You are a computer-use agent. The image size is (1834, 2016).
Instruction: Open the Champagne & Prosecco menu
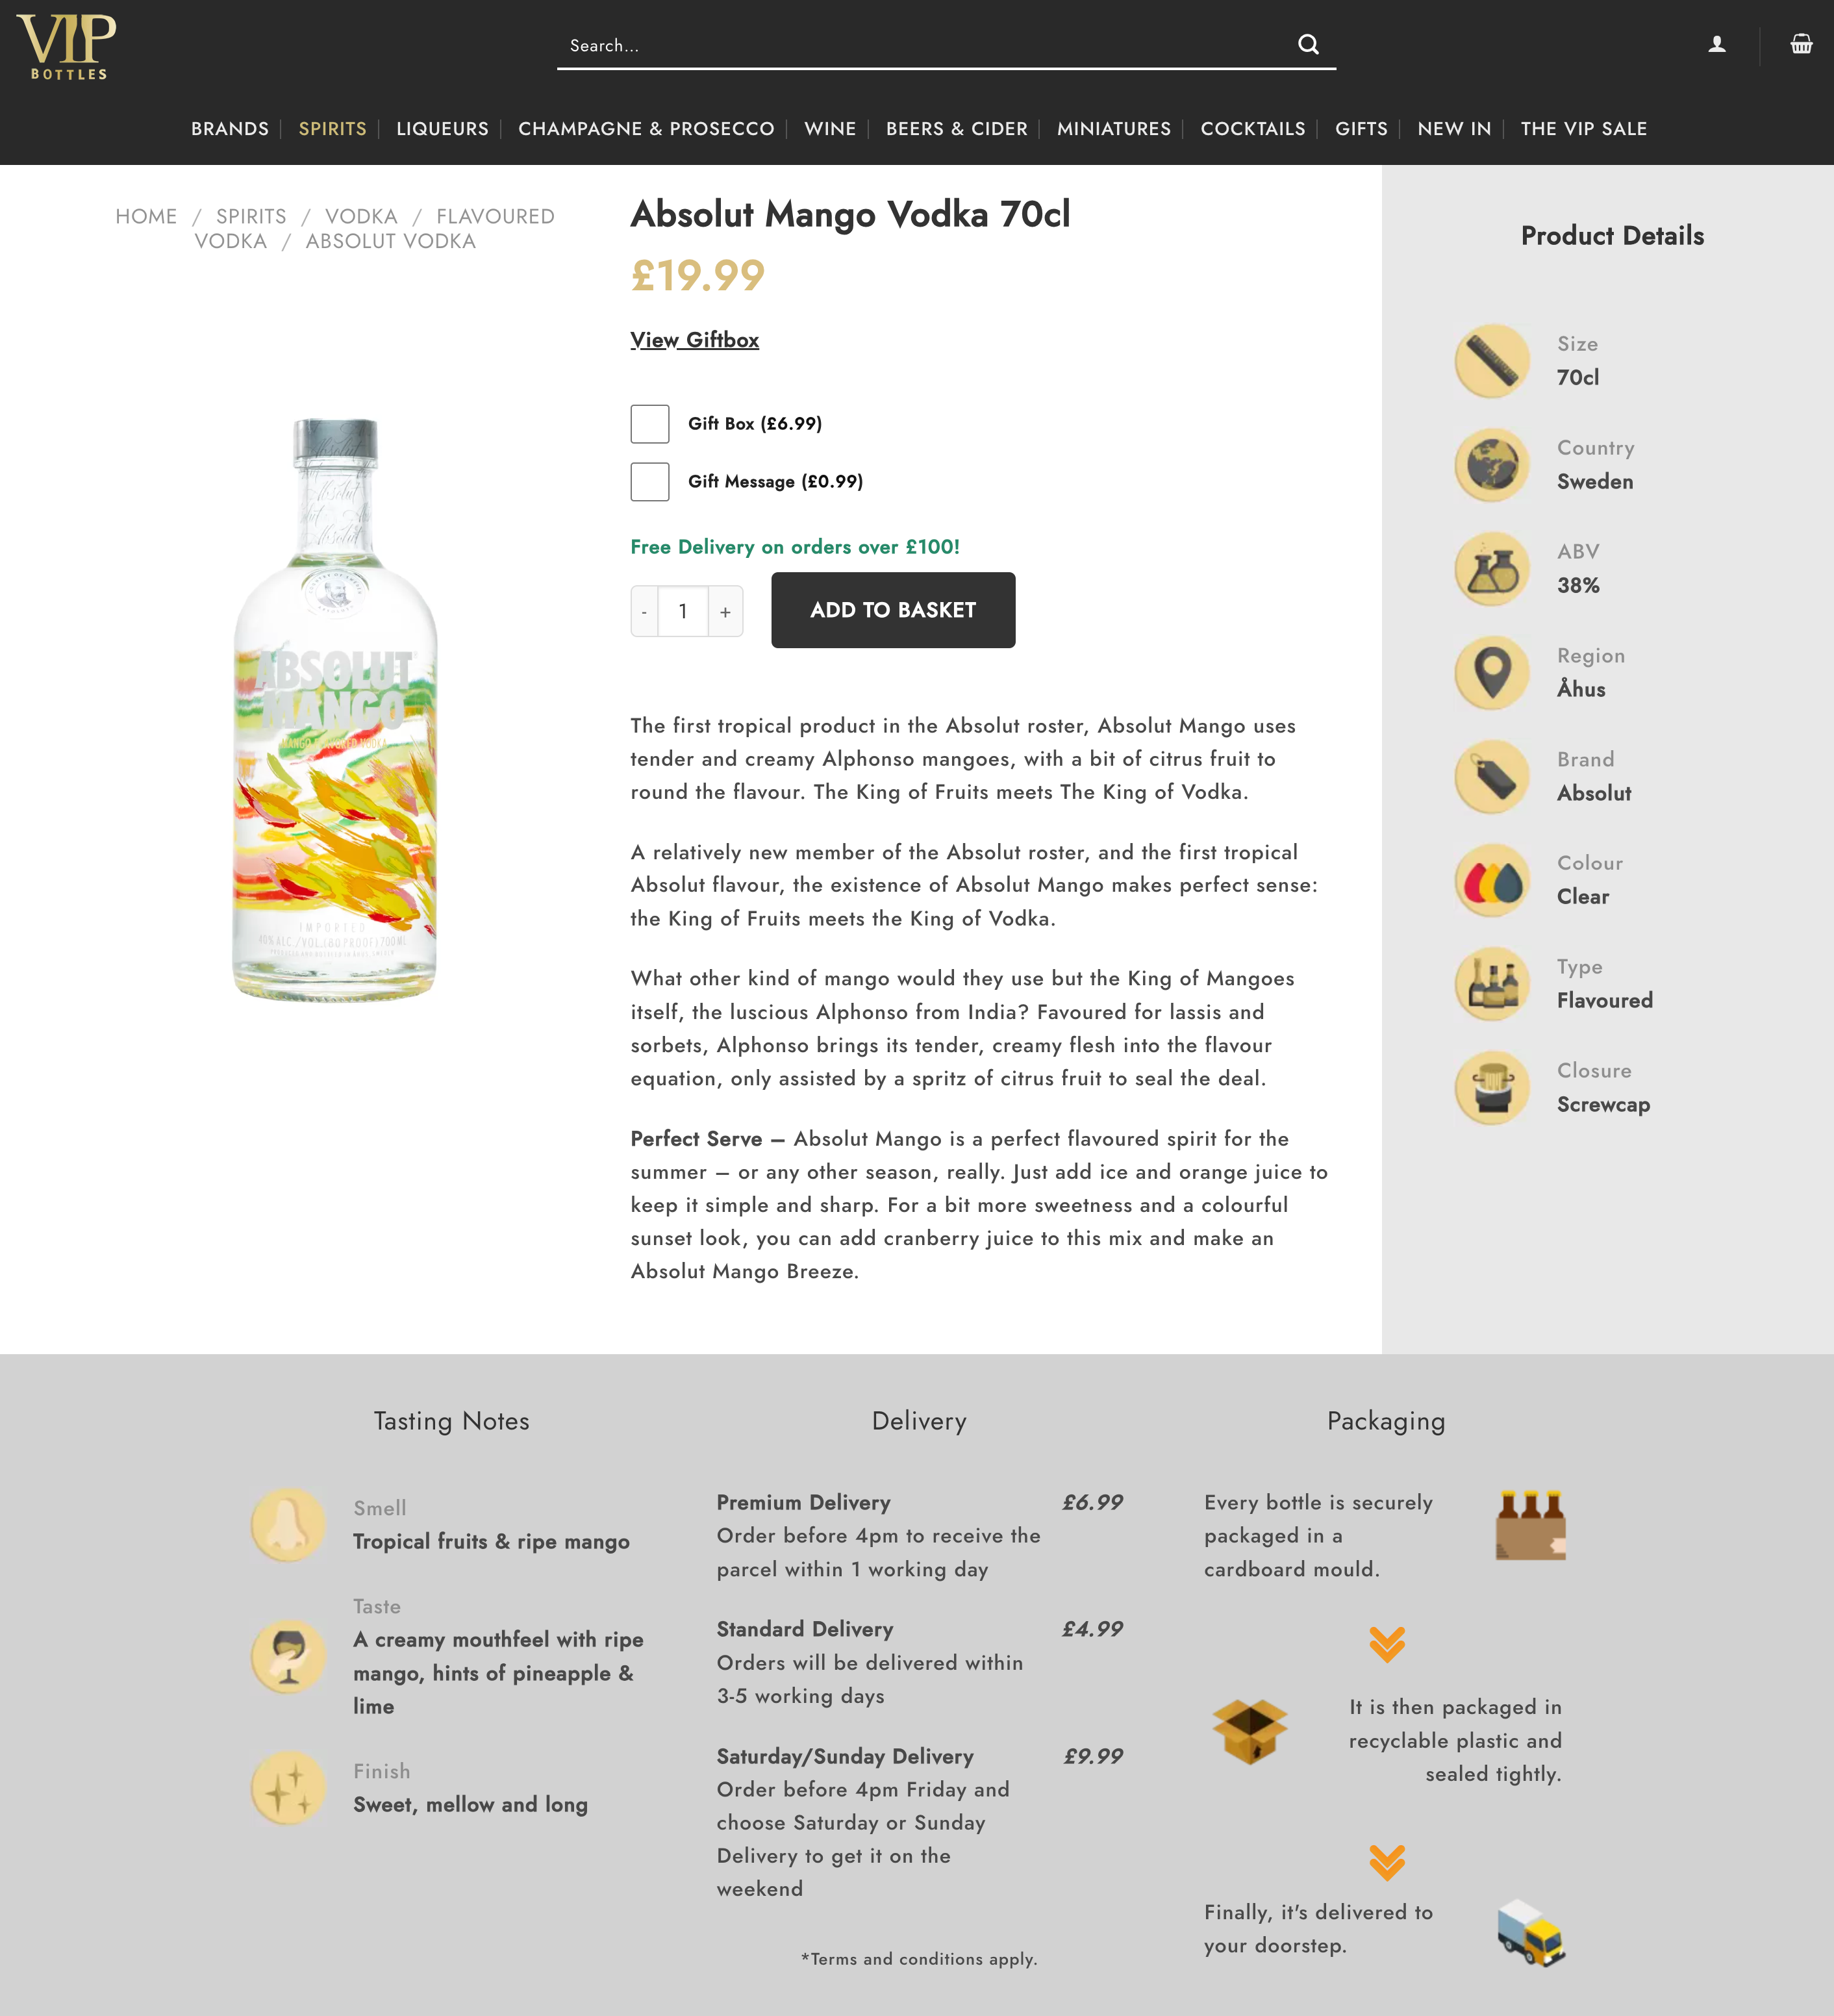coord(646,129)
